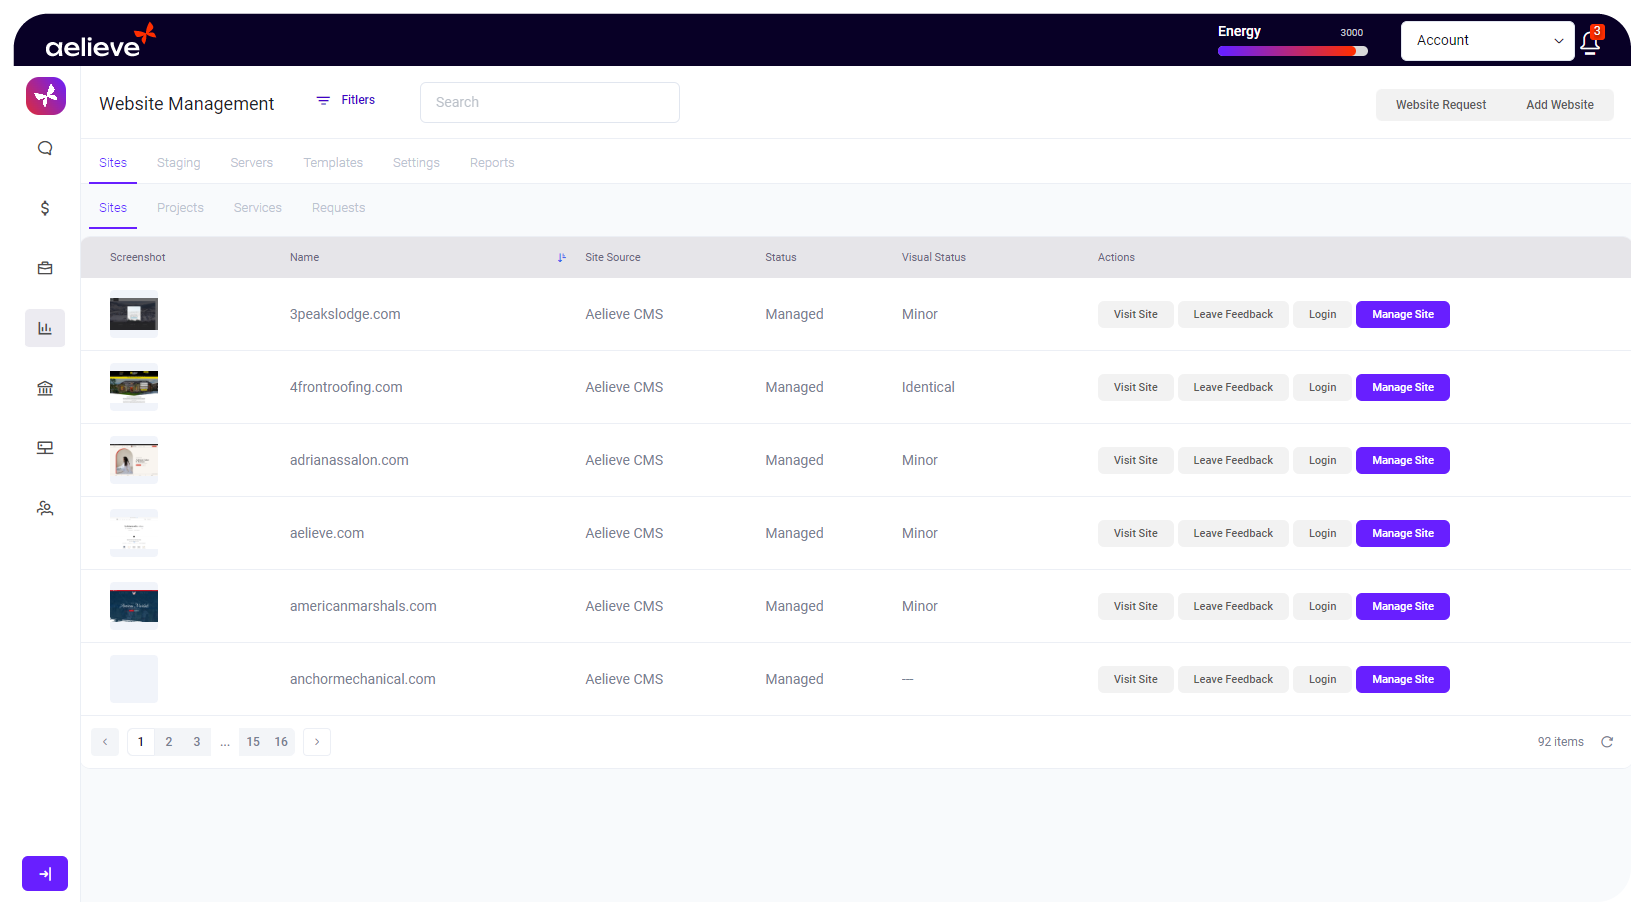The width and height of the screenshot is (1645, 916).
Task: Click the refresh icon beside 92 items
Action: 1607,742
